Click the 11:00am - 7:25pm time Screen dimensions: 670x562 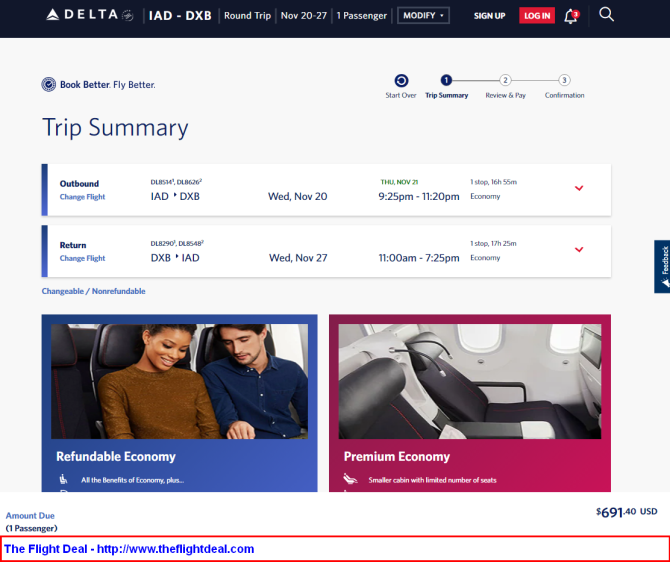(x=419, y=258)
